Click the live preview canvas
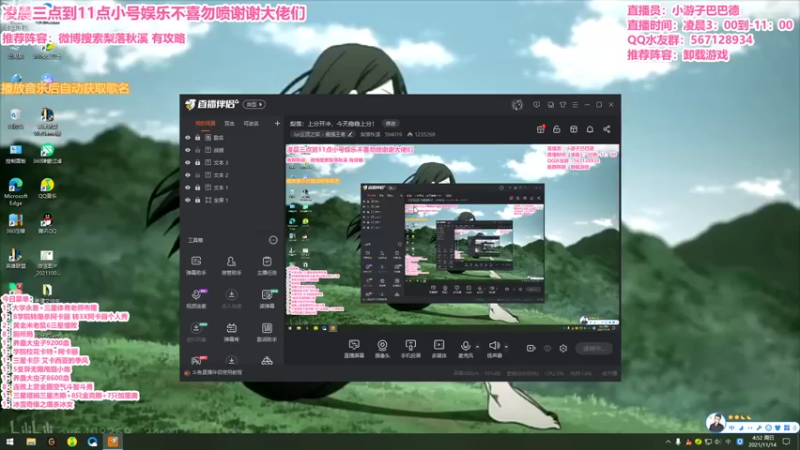 [453, 238]
